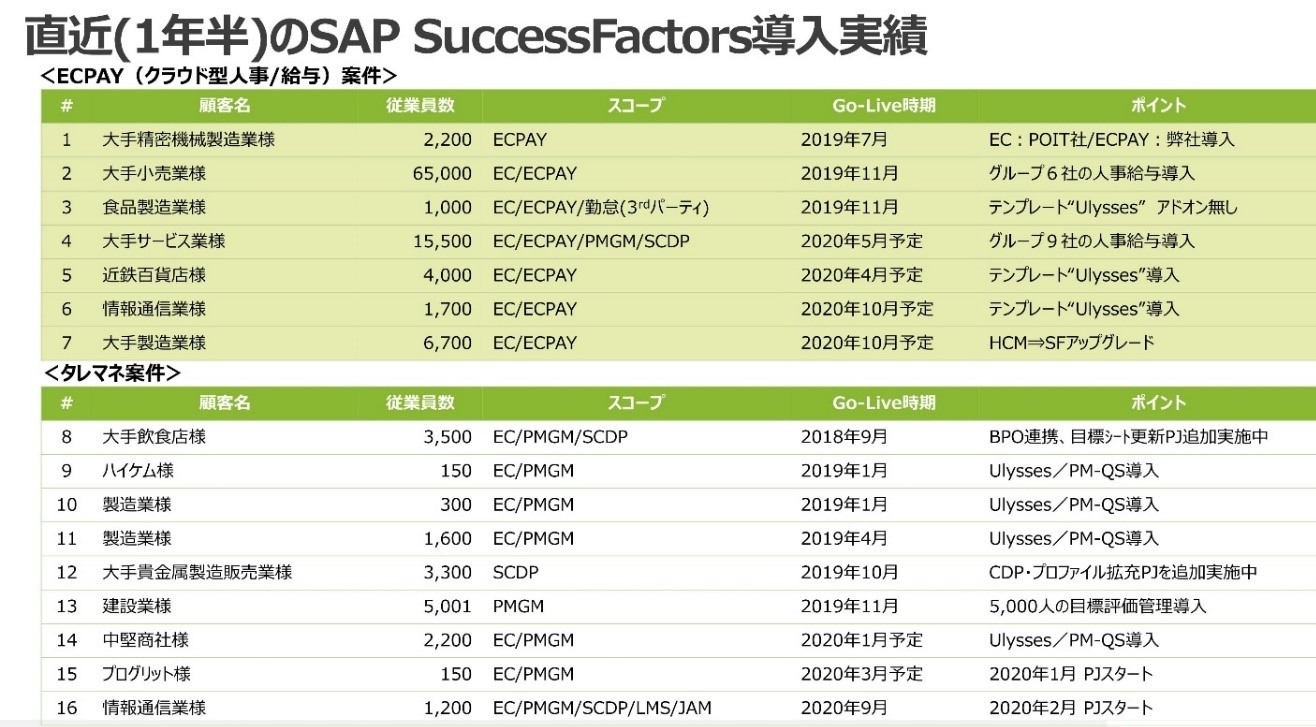
Task: Click the 大手小売業様 customer name
Action: click(x=154, y=174)
